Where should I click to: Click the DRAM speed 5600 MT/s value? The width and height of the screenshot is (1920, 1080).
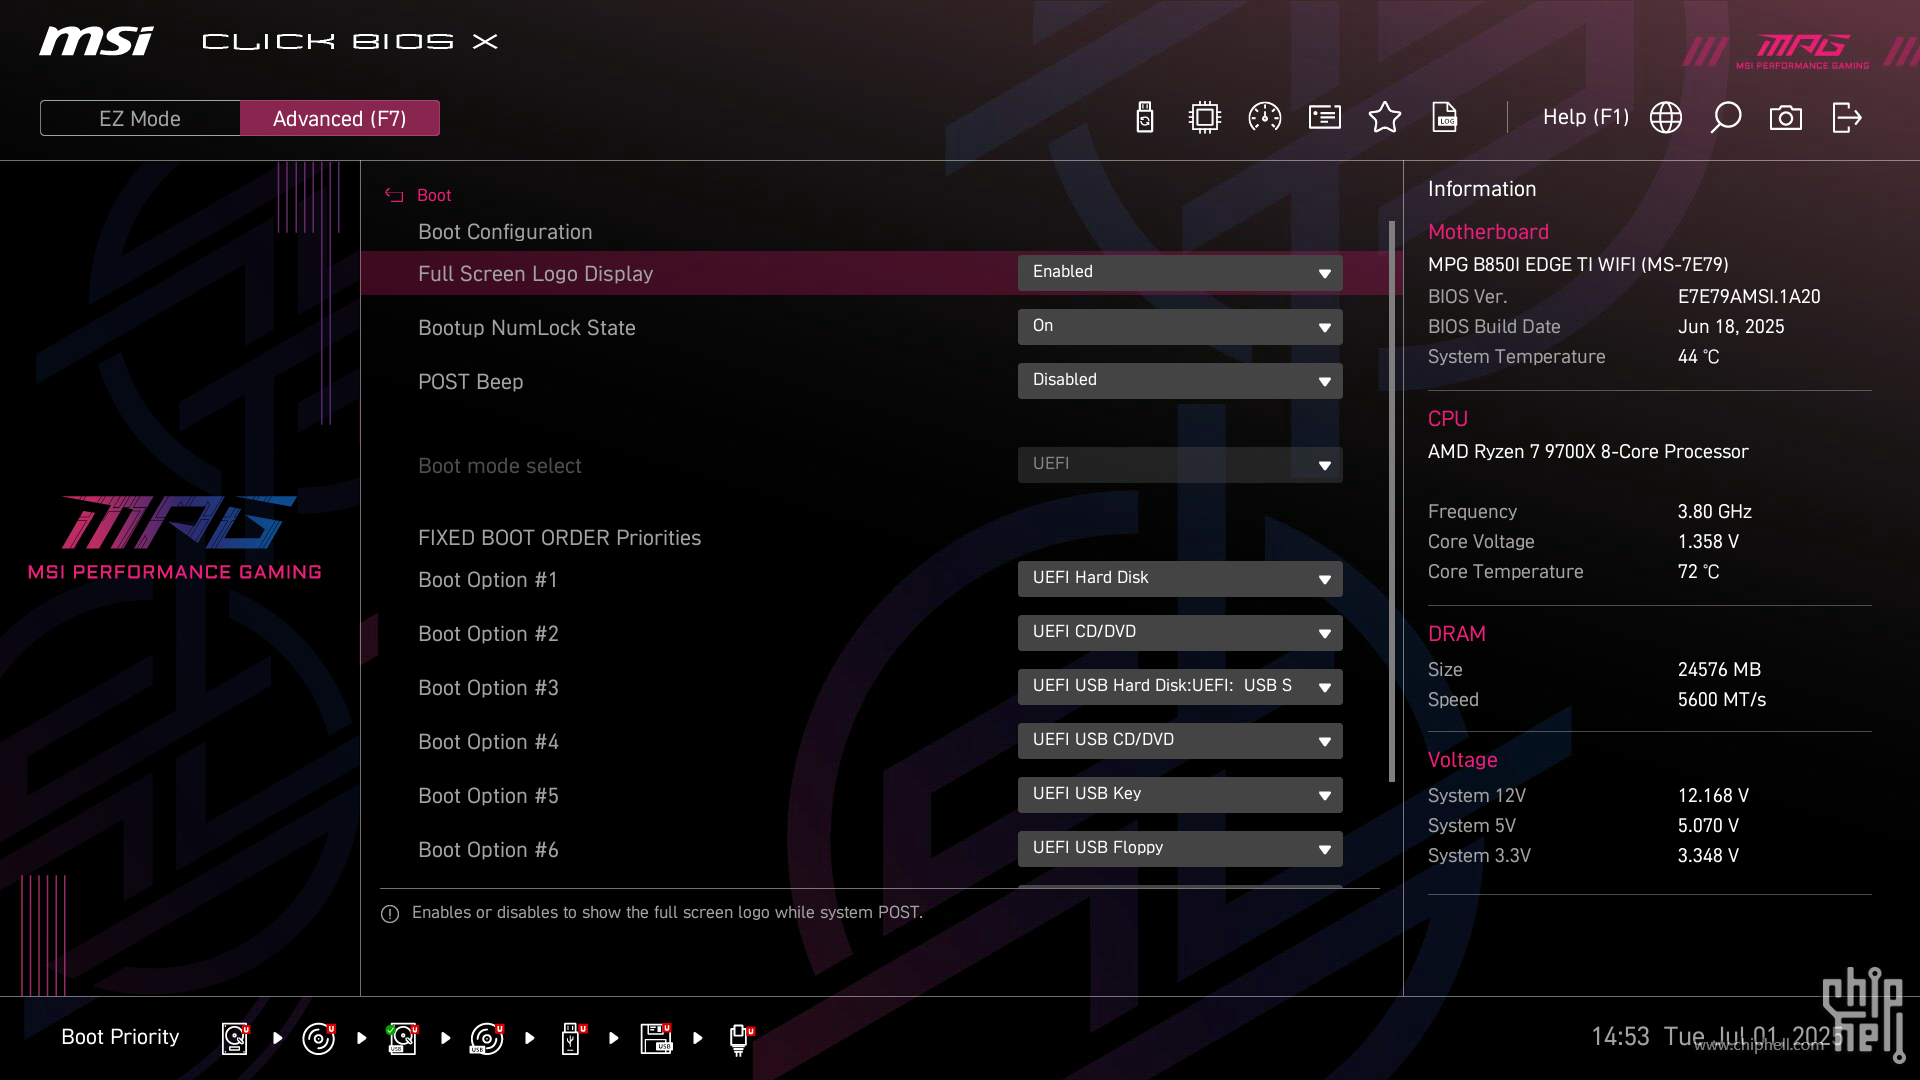[1721, 700]
